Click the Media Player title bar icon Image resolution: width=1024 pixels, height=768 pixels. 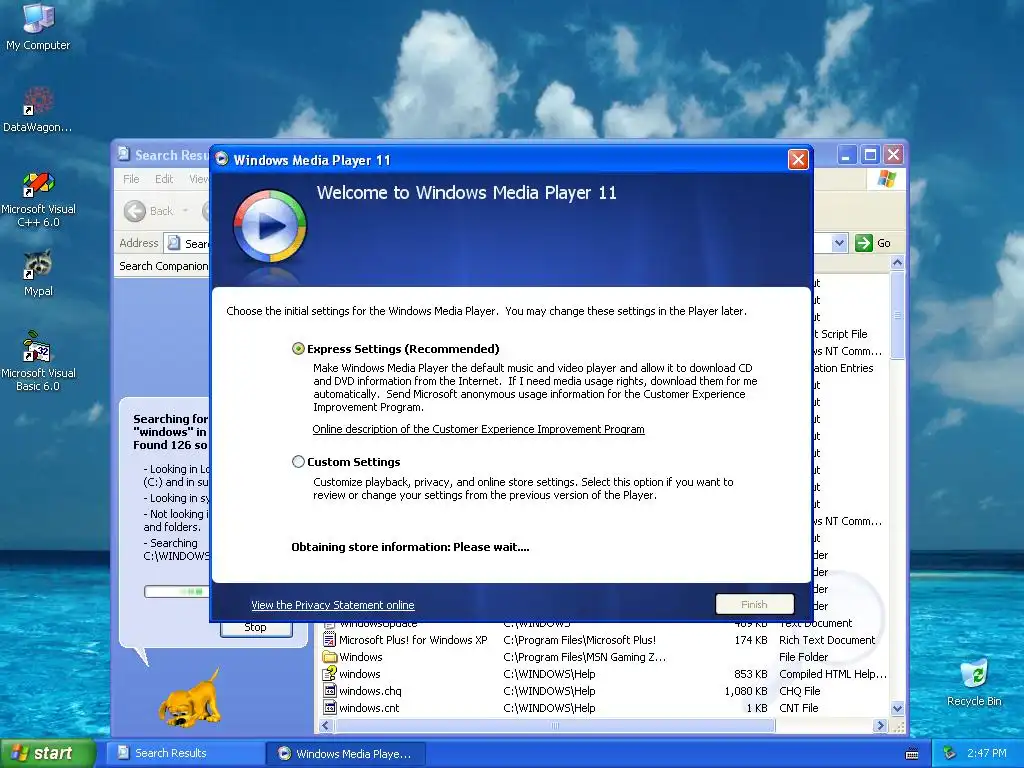[222, 159]
